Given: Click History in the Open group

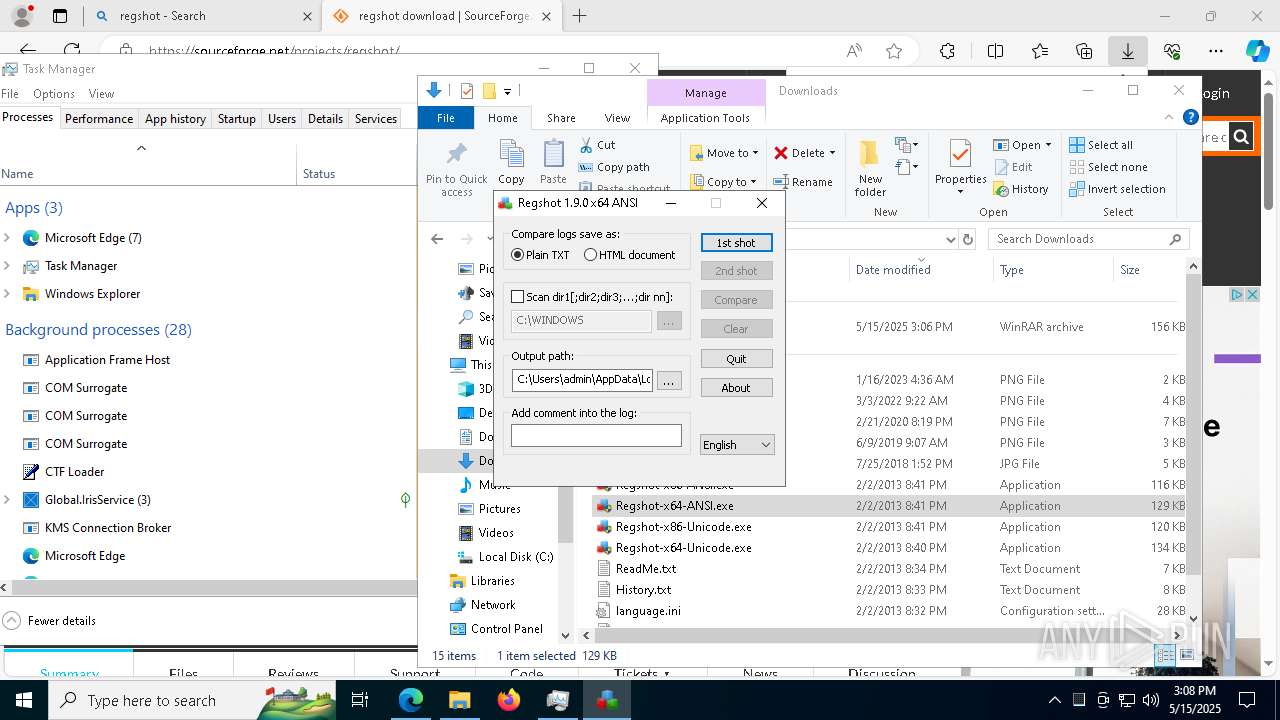Looking at the screenshot, I should pyautogui.click(x=1021, y=189).
